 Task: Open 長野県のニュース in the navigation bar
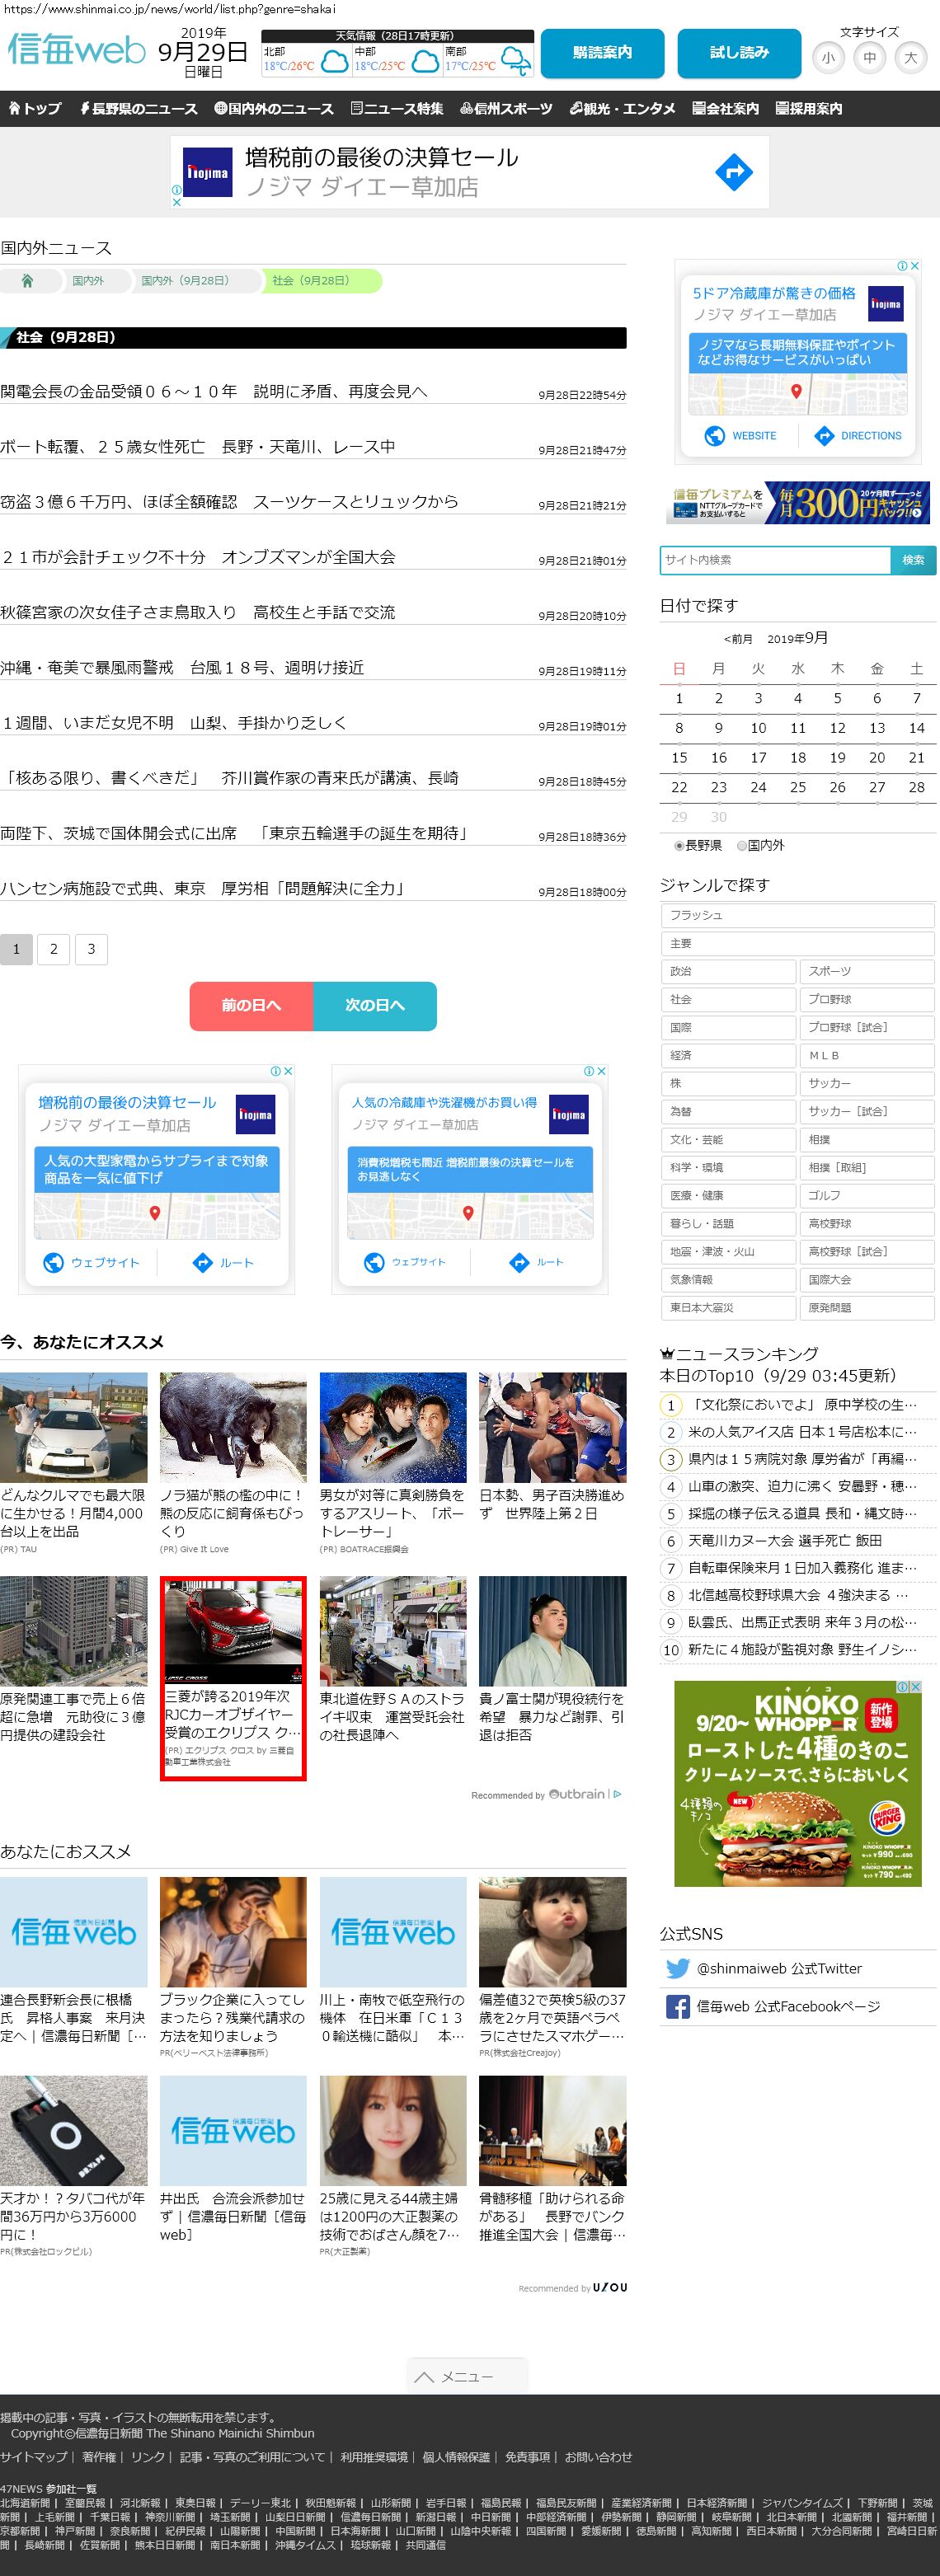pos(139,109)
